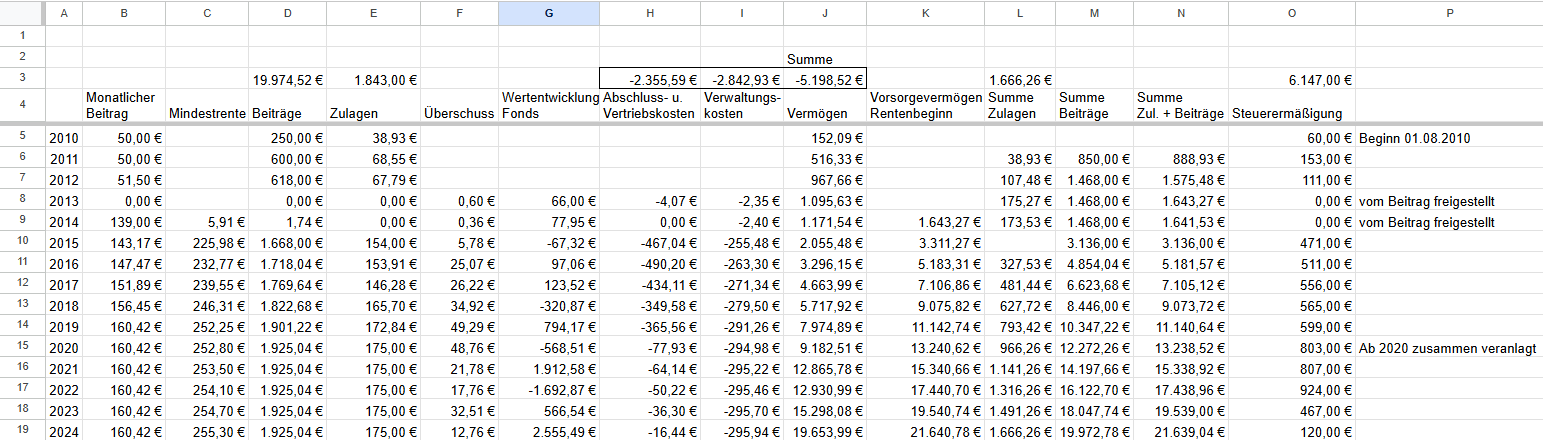The height and width of the screenshot is (440, 1543).
Task: Click the Summe label in column J
Action: (810, 59)
